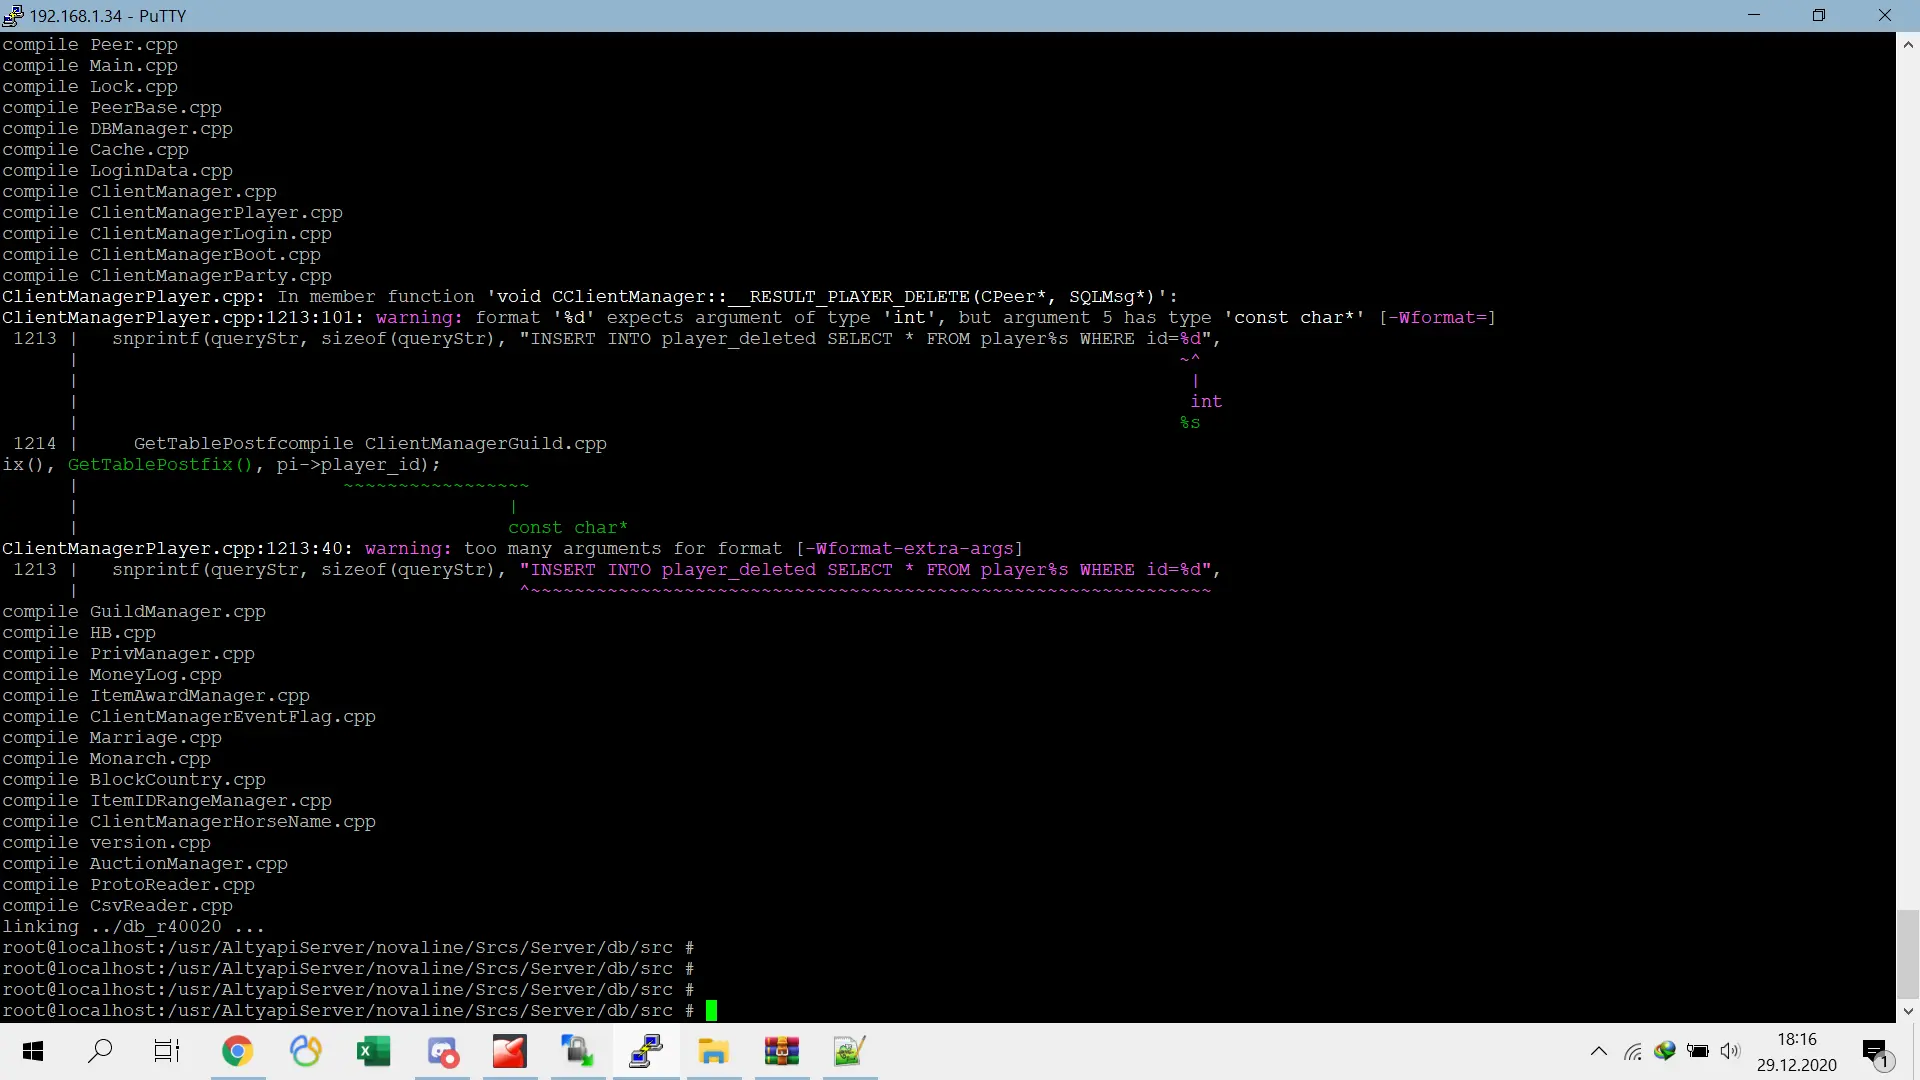
Task: Open the volume control in the tray
Action: [x=1730, y=1051]
